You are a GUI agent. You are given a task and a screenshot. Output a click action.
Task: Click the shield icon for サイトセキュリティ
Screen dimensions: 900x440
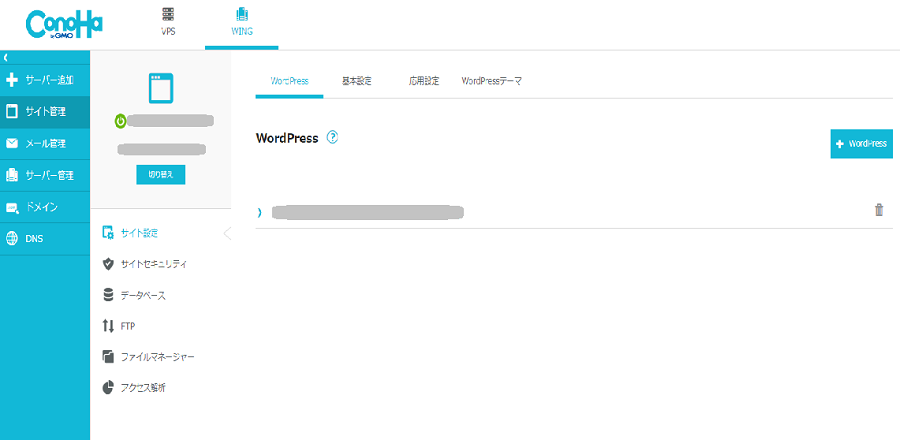point(108,264)
